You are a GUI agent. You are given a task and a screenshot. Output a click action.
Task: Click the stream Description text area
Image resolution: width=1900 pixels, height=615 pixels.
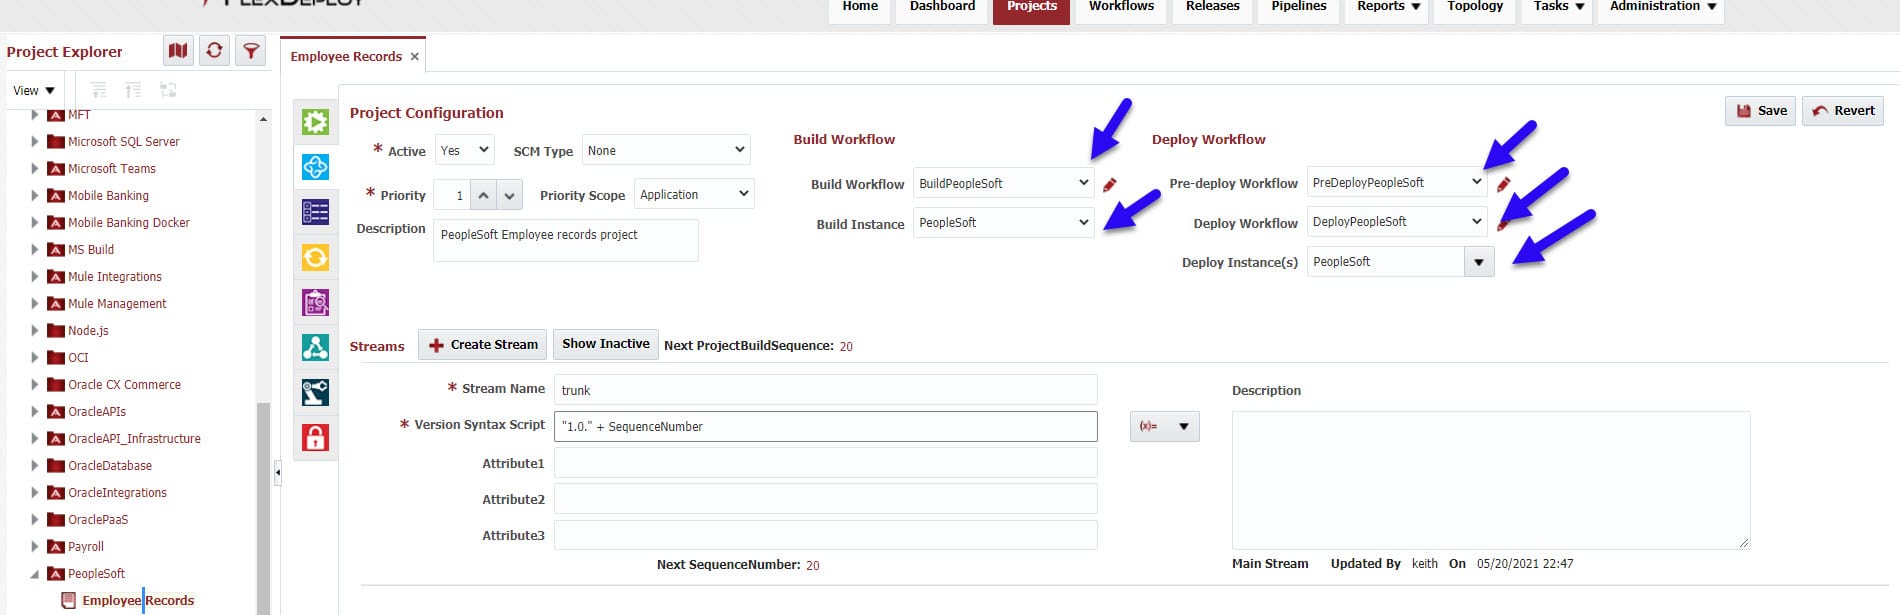pos(1491,480)
